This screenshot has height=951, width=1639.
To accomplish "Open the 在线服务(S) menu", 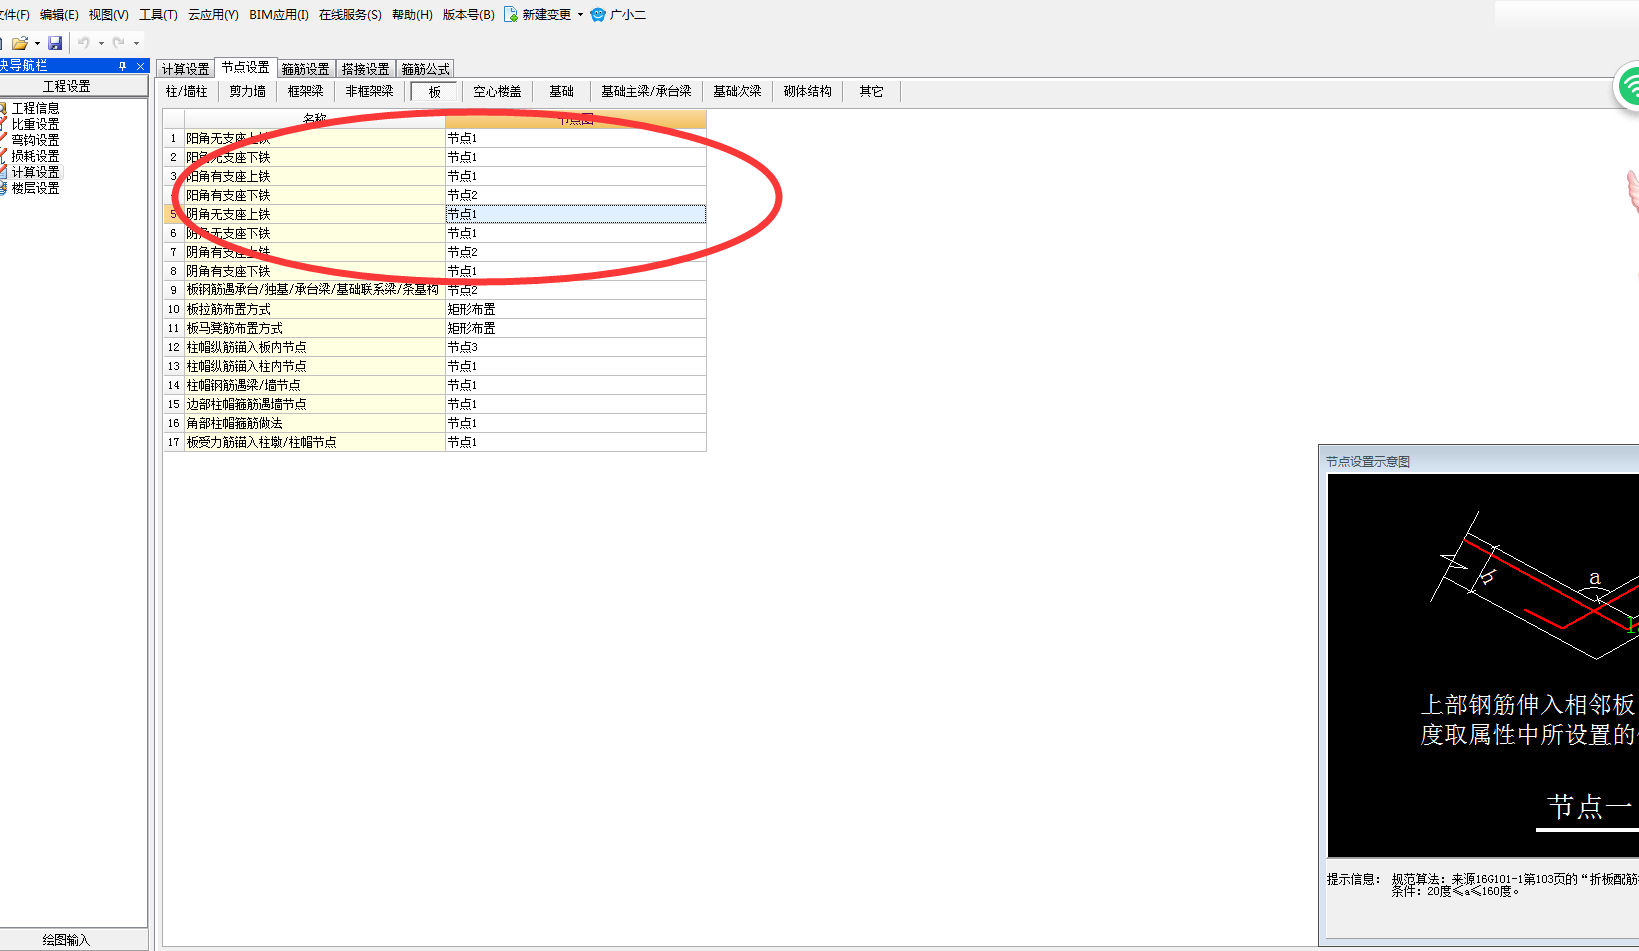I will (x=350, y=15).
